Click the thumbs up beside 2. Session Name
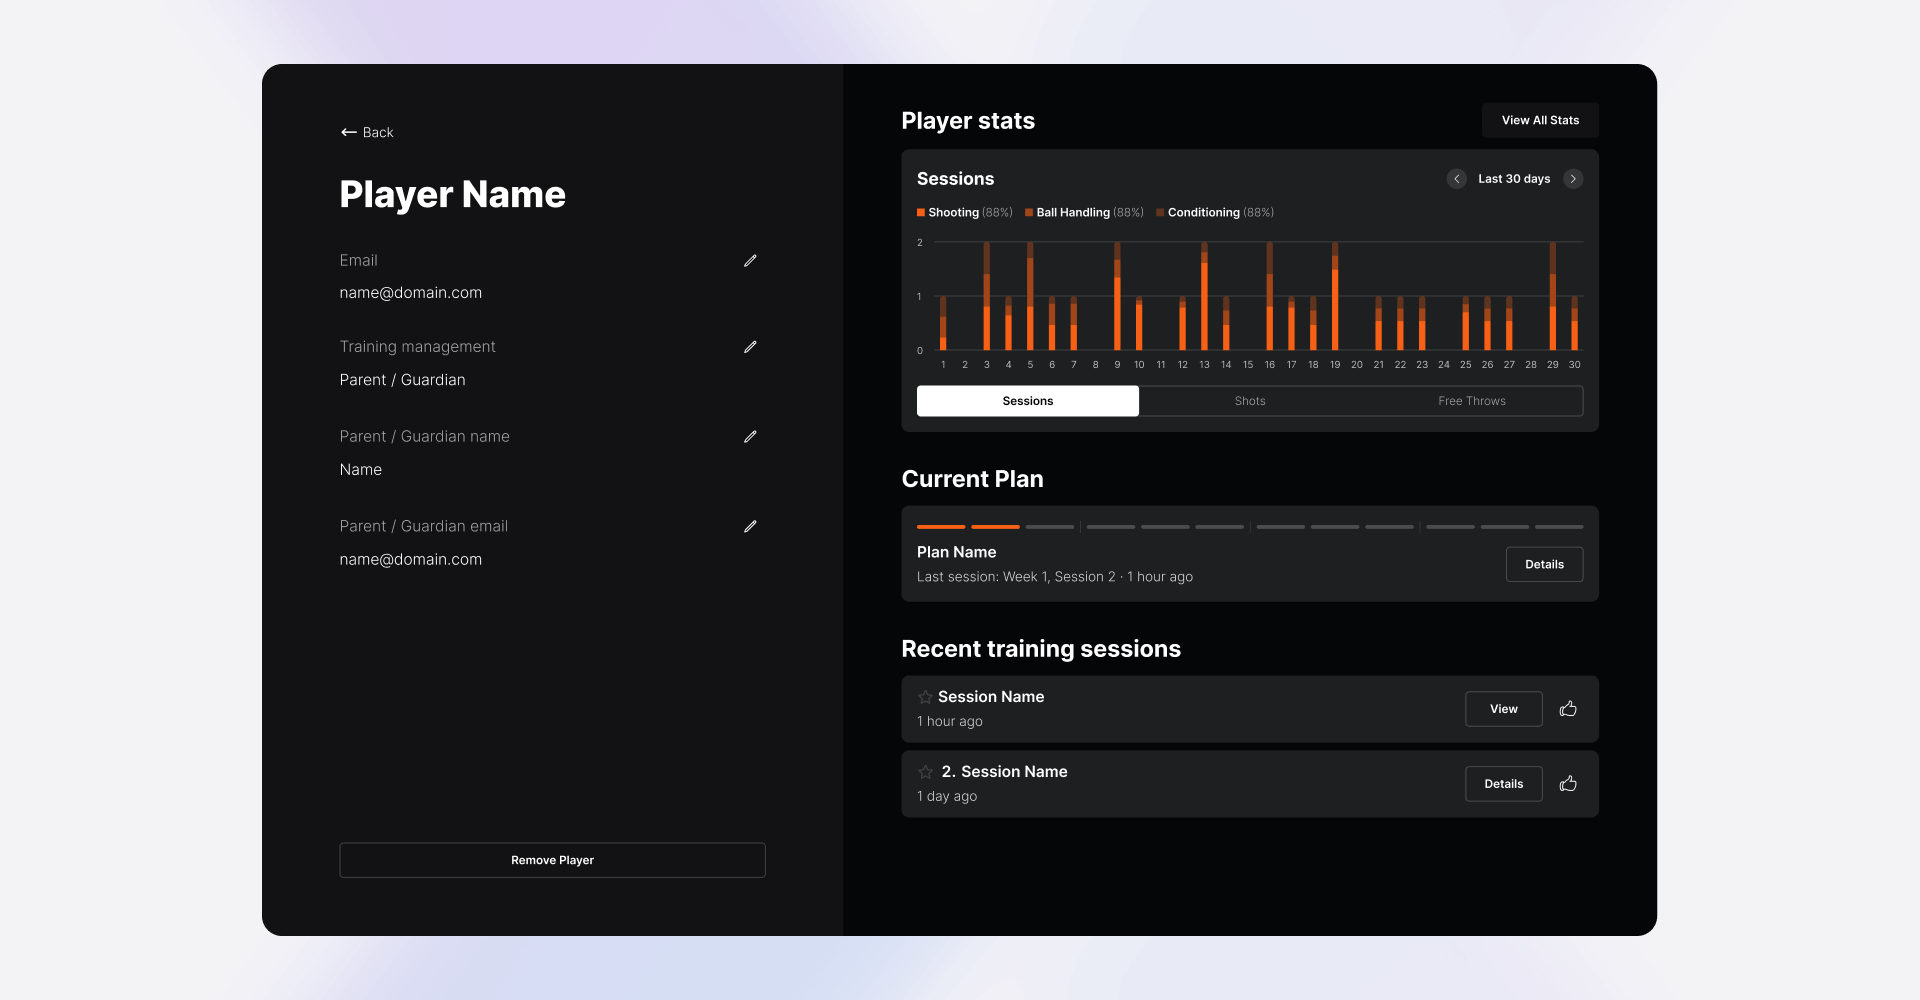 click(1567, 784)
